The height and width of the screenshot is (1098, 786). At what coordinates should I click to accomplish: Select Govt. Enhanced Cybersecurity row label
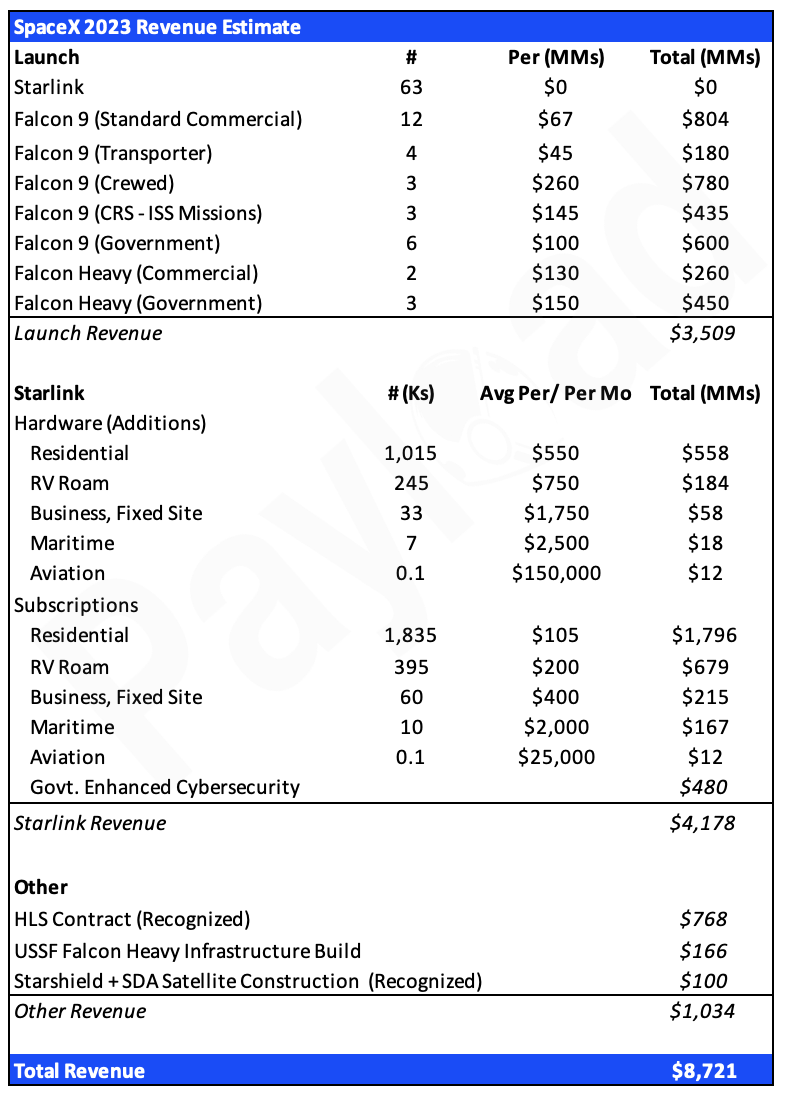point(165,788)
